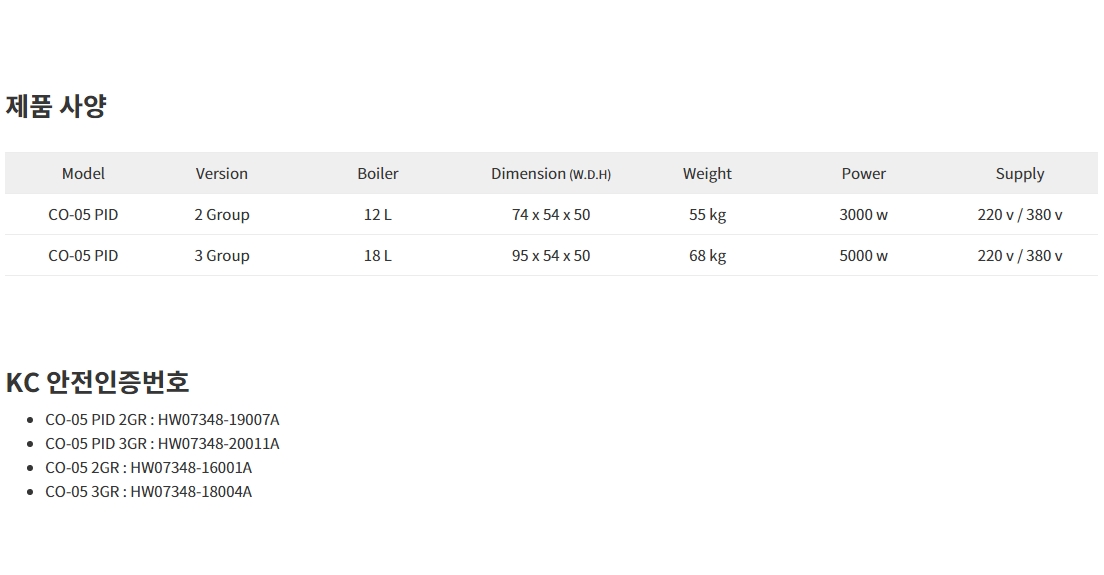Click the Supply column header
1104x575 pixels.
(1019, 173)
